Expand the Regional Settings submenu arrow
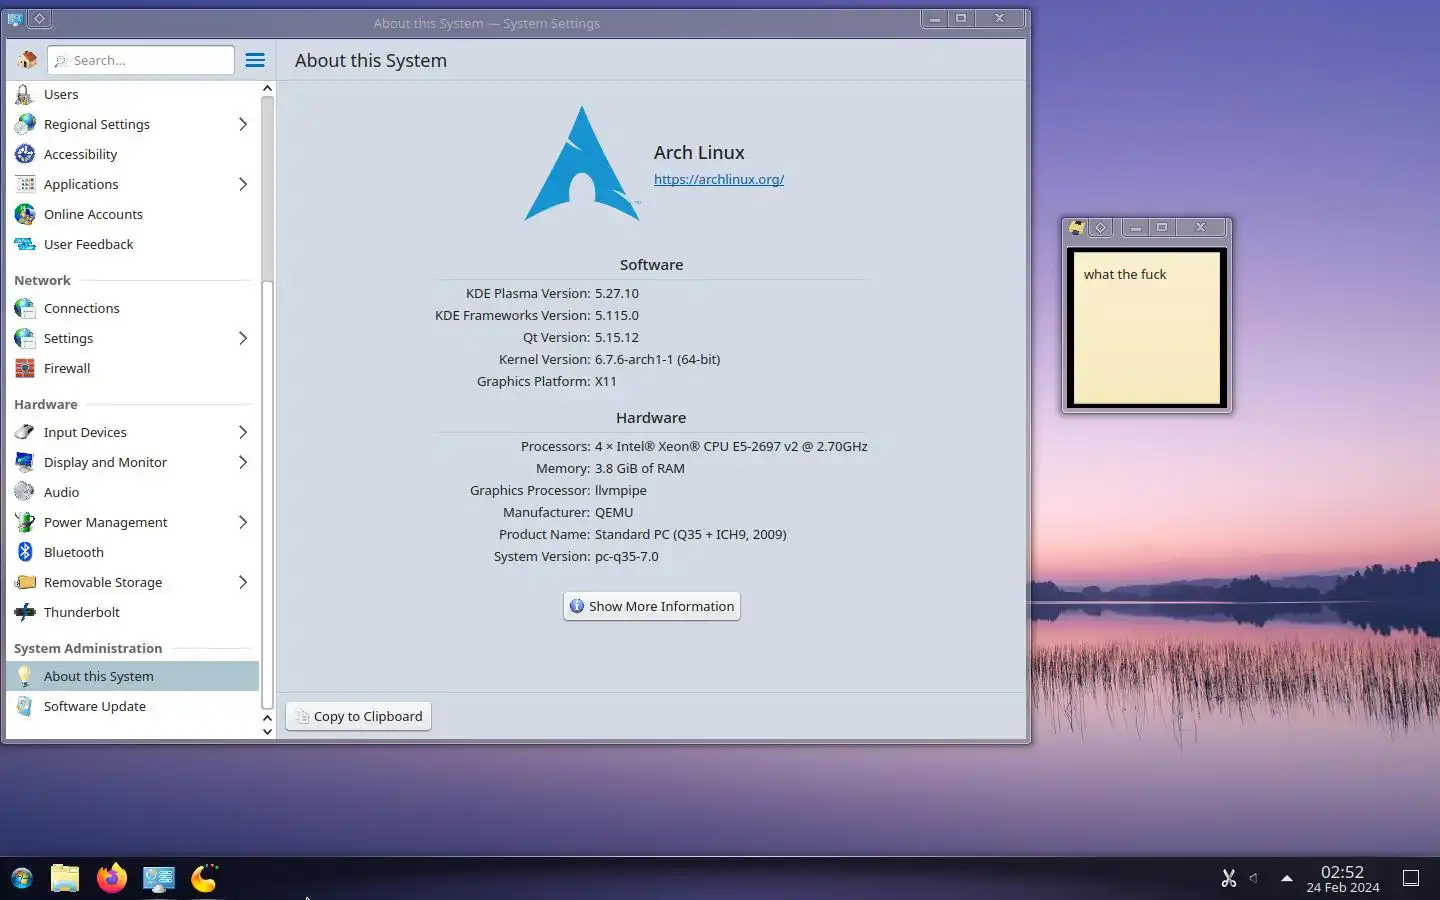Image resolution: width=1440 pixels, height=900 pixels. (242, 124)
